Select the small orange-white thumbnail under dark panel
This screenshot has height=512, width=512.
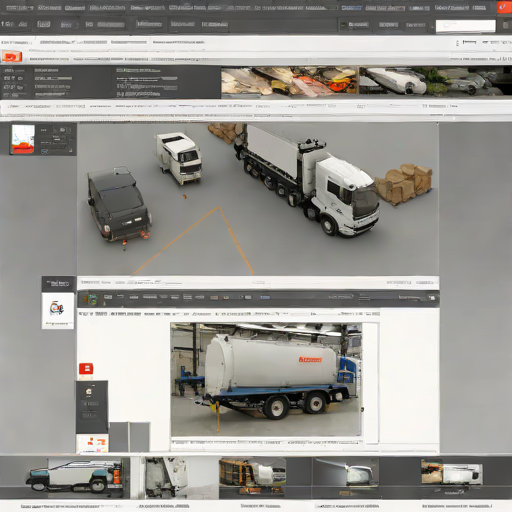point(92,443)
